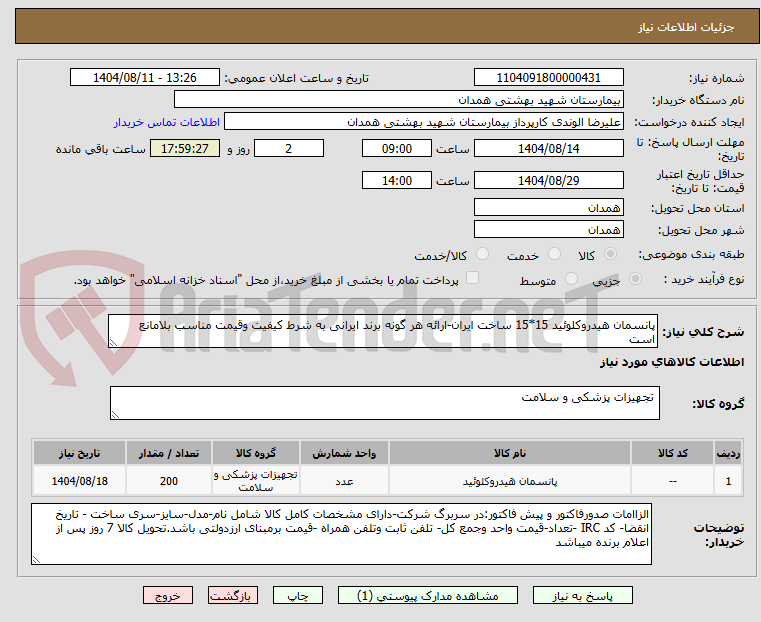The height and width of the screenshot is (622, 761).
Task: Open اطلاعات تماس خریدار link
Action: click(167, 122)
